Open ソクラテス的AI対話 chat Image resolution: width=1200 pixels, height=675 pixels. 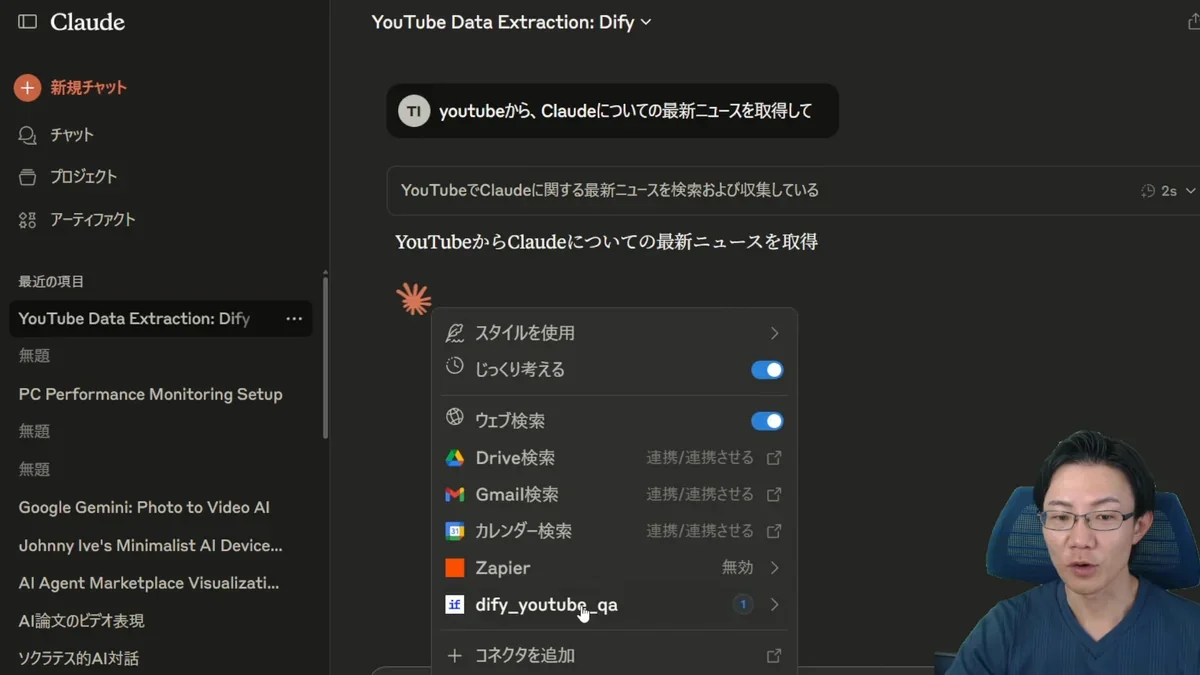pos(79,659)
